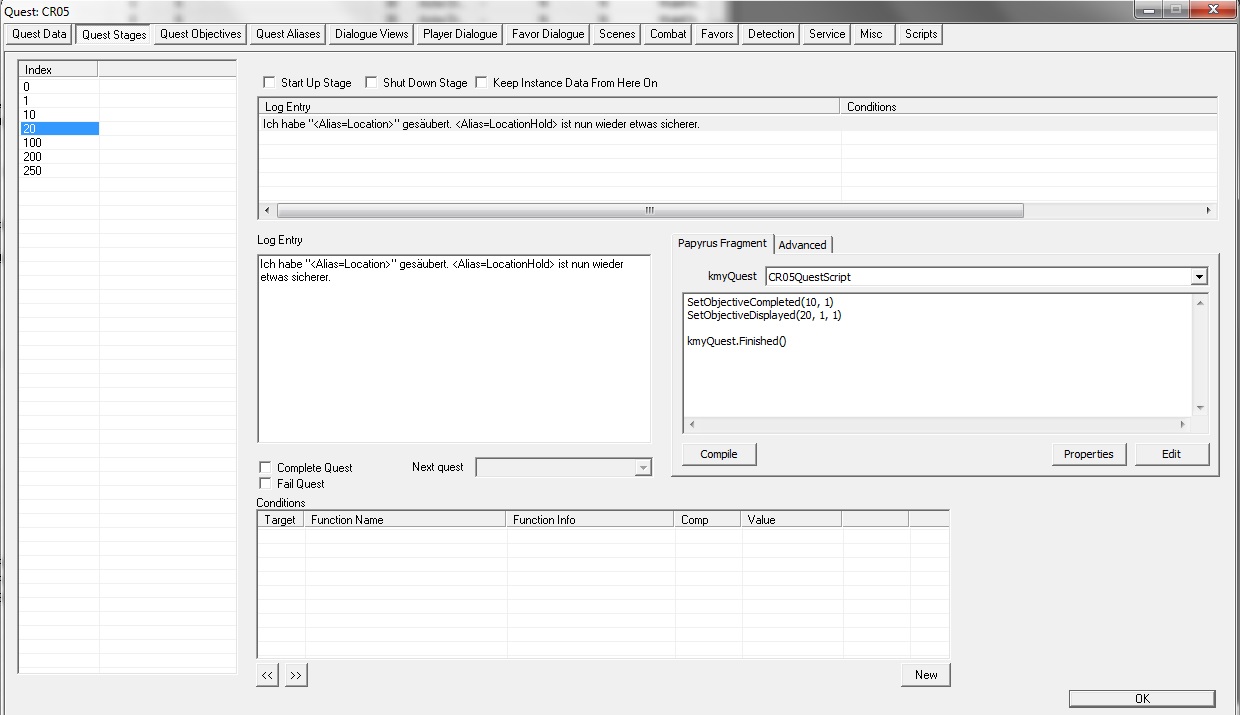The height and width of the screenshot is (715, 1240).
Task: Tick the Fail Quest checkbox
Action: tap(265, 483)
